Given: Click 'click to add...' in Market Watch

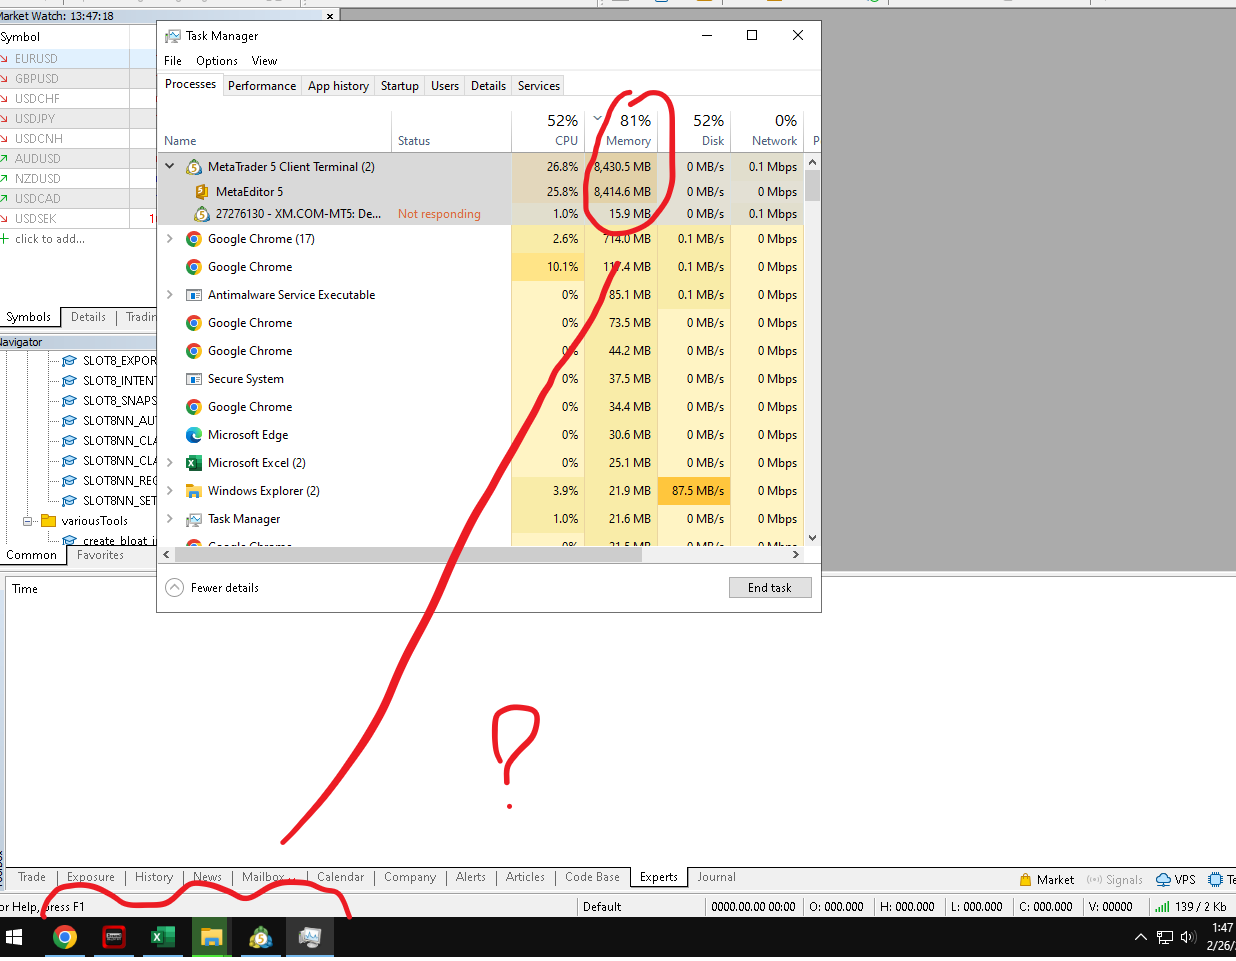Looking at the screenshot, I should tap(50, 239).
